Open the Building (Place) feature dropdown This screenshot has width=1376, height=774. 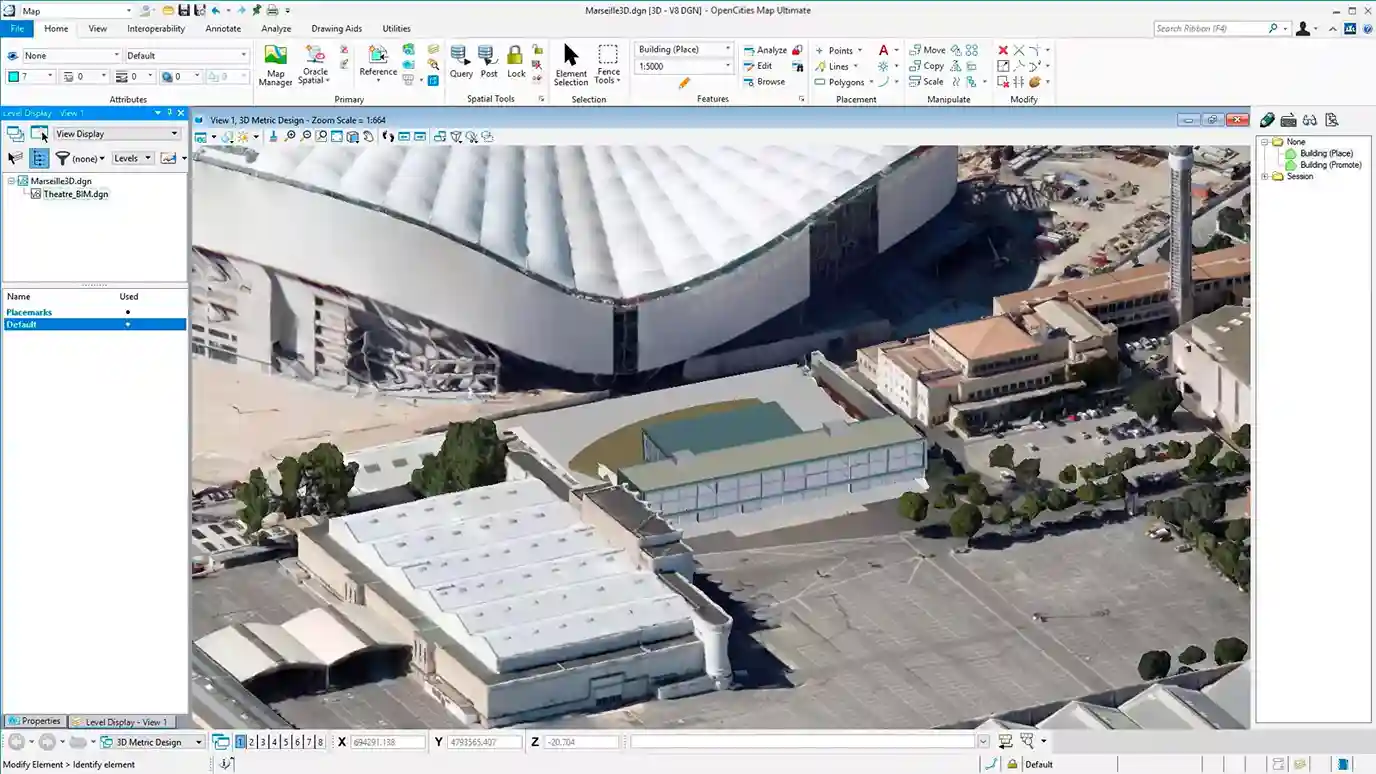[684, 49]
